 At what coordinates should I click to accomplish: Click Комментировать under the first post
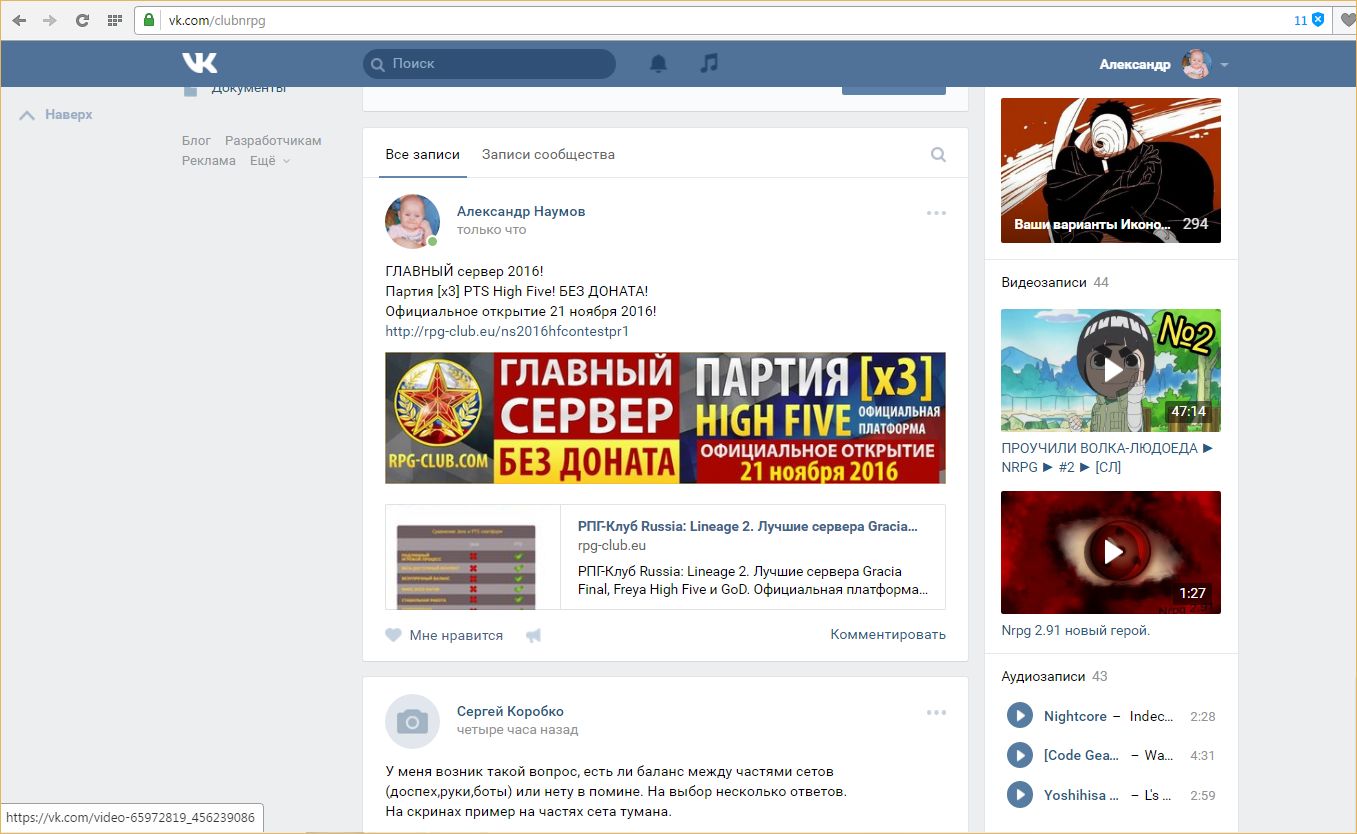coord(887,635)
